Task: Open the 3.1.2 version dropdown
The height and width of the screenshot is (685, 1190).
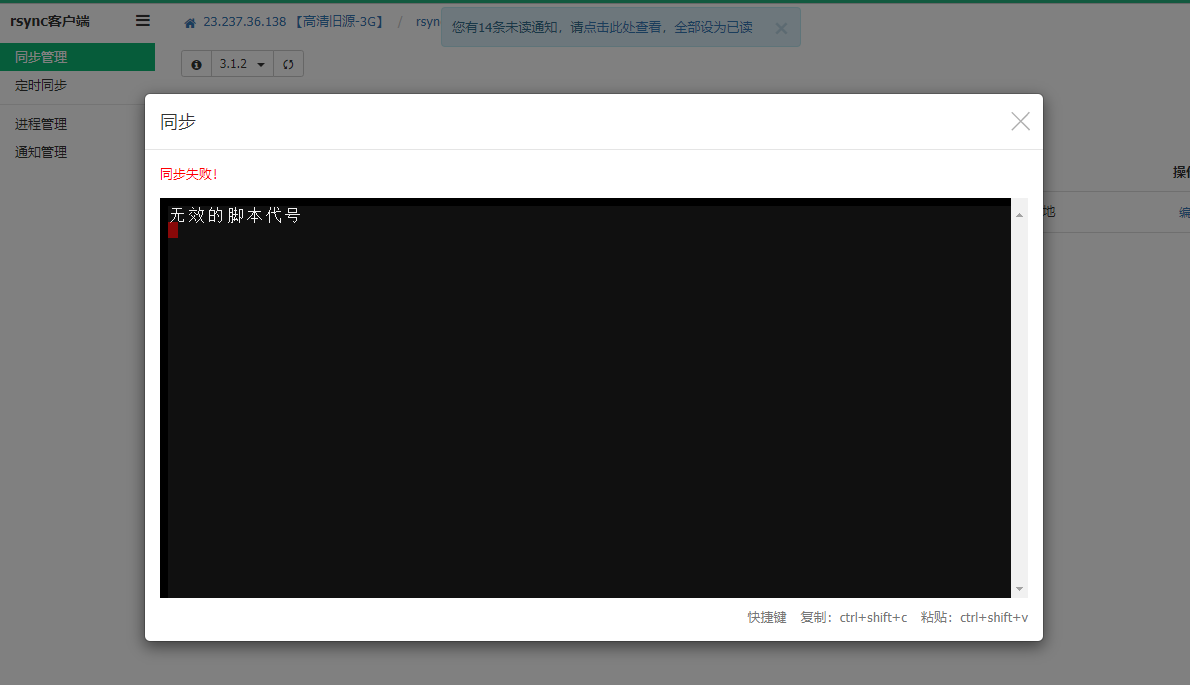Action: click(x=243, y=64)
